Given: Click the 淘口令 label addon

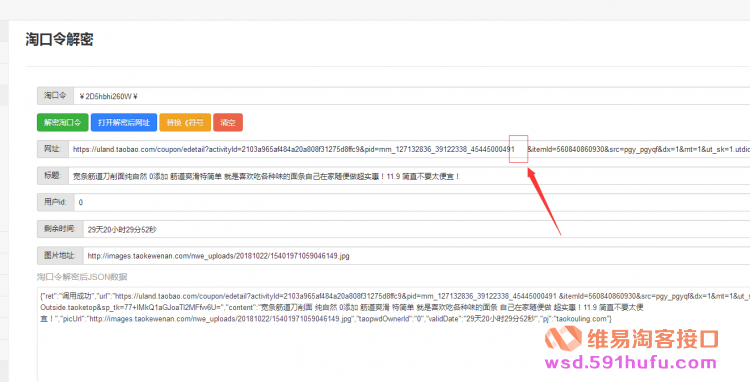Looking at the screenshot, I should coord(55,96).
